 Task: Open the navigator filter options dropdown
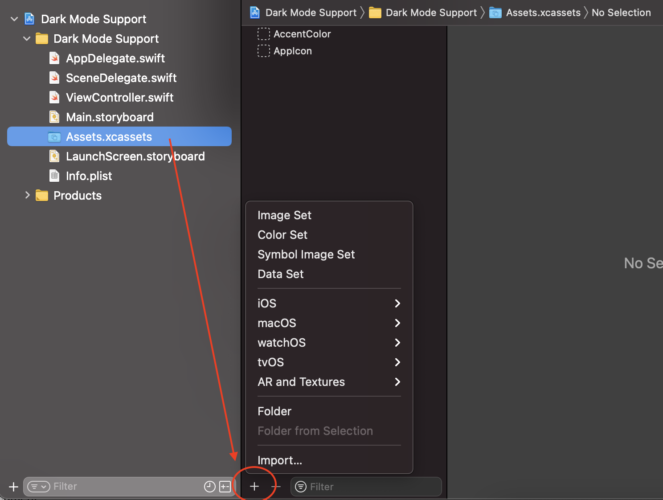pos(38,486)
